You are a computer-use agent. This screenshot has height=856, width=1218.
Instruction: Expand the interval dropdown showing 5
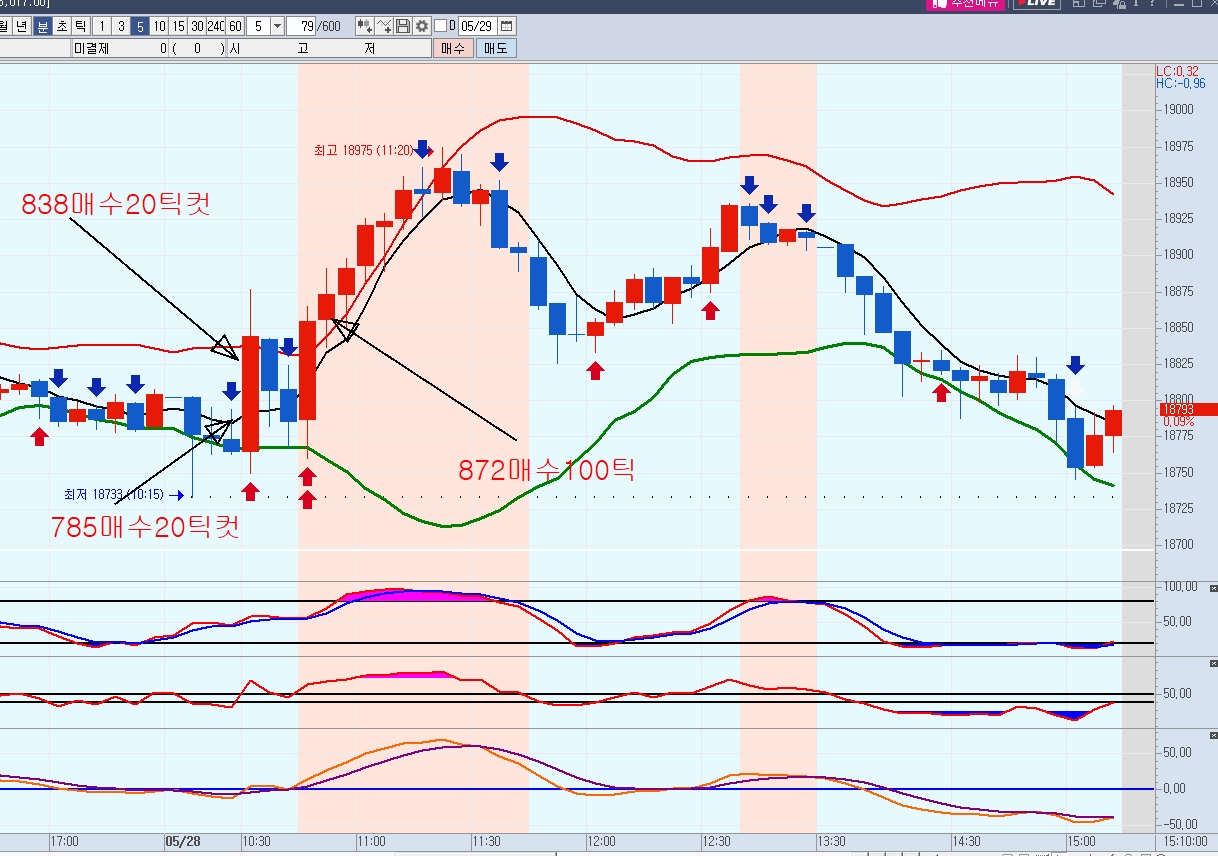tap(277, 26)
